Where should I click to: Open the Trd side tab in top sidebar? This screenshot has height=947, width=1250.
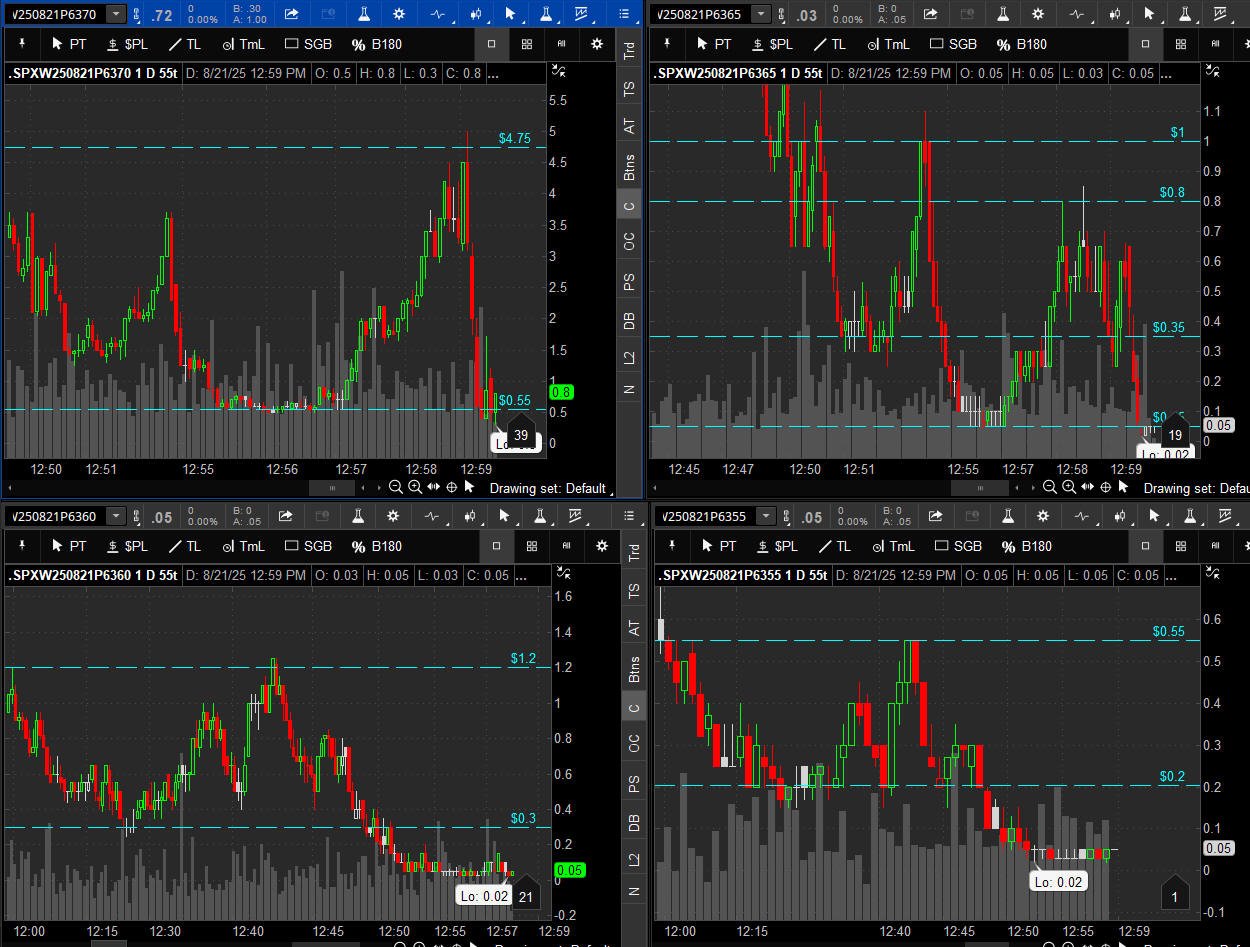[x=629, y=51]
